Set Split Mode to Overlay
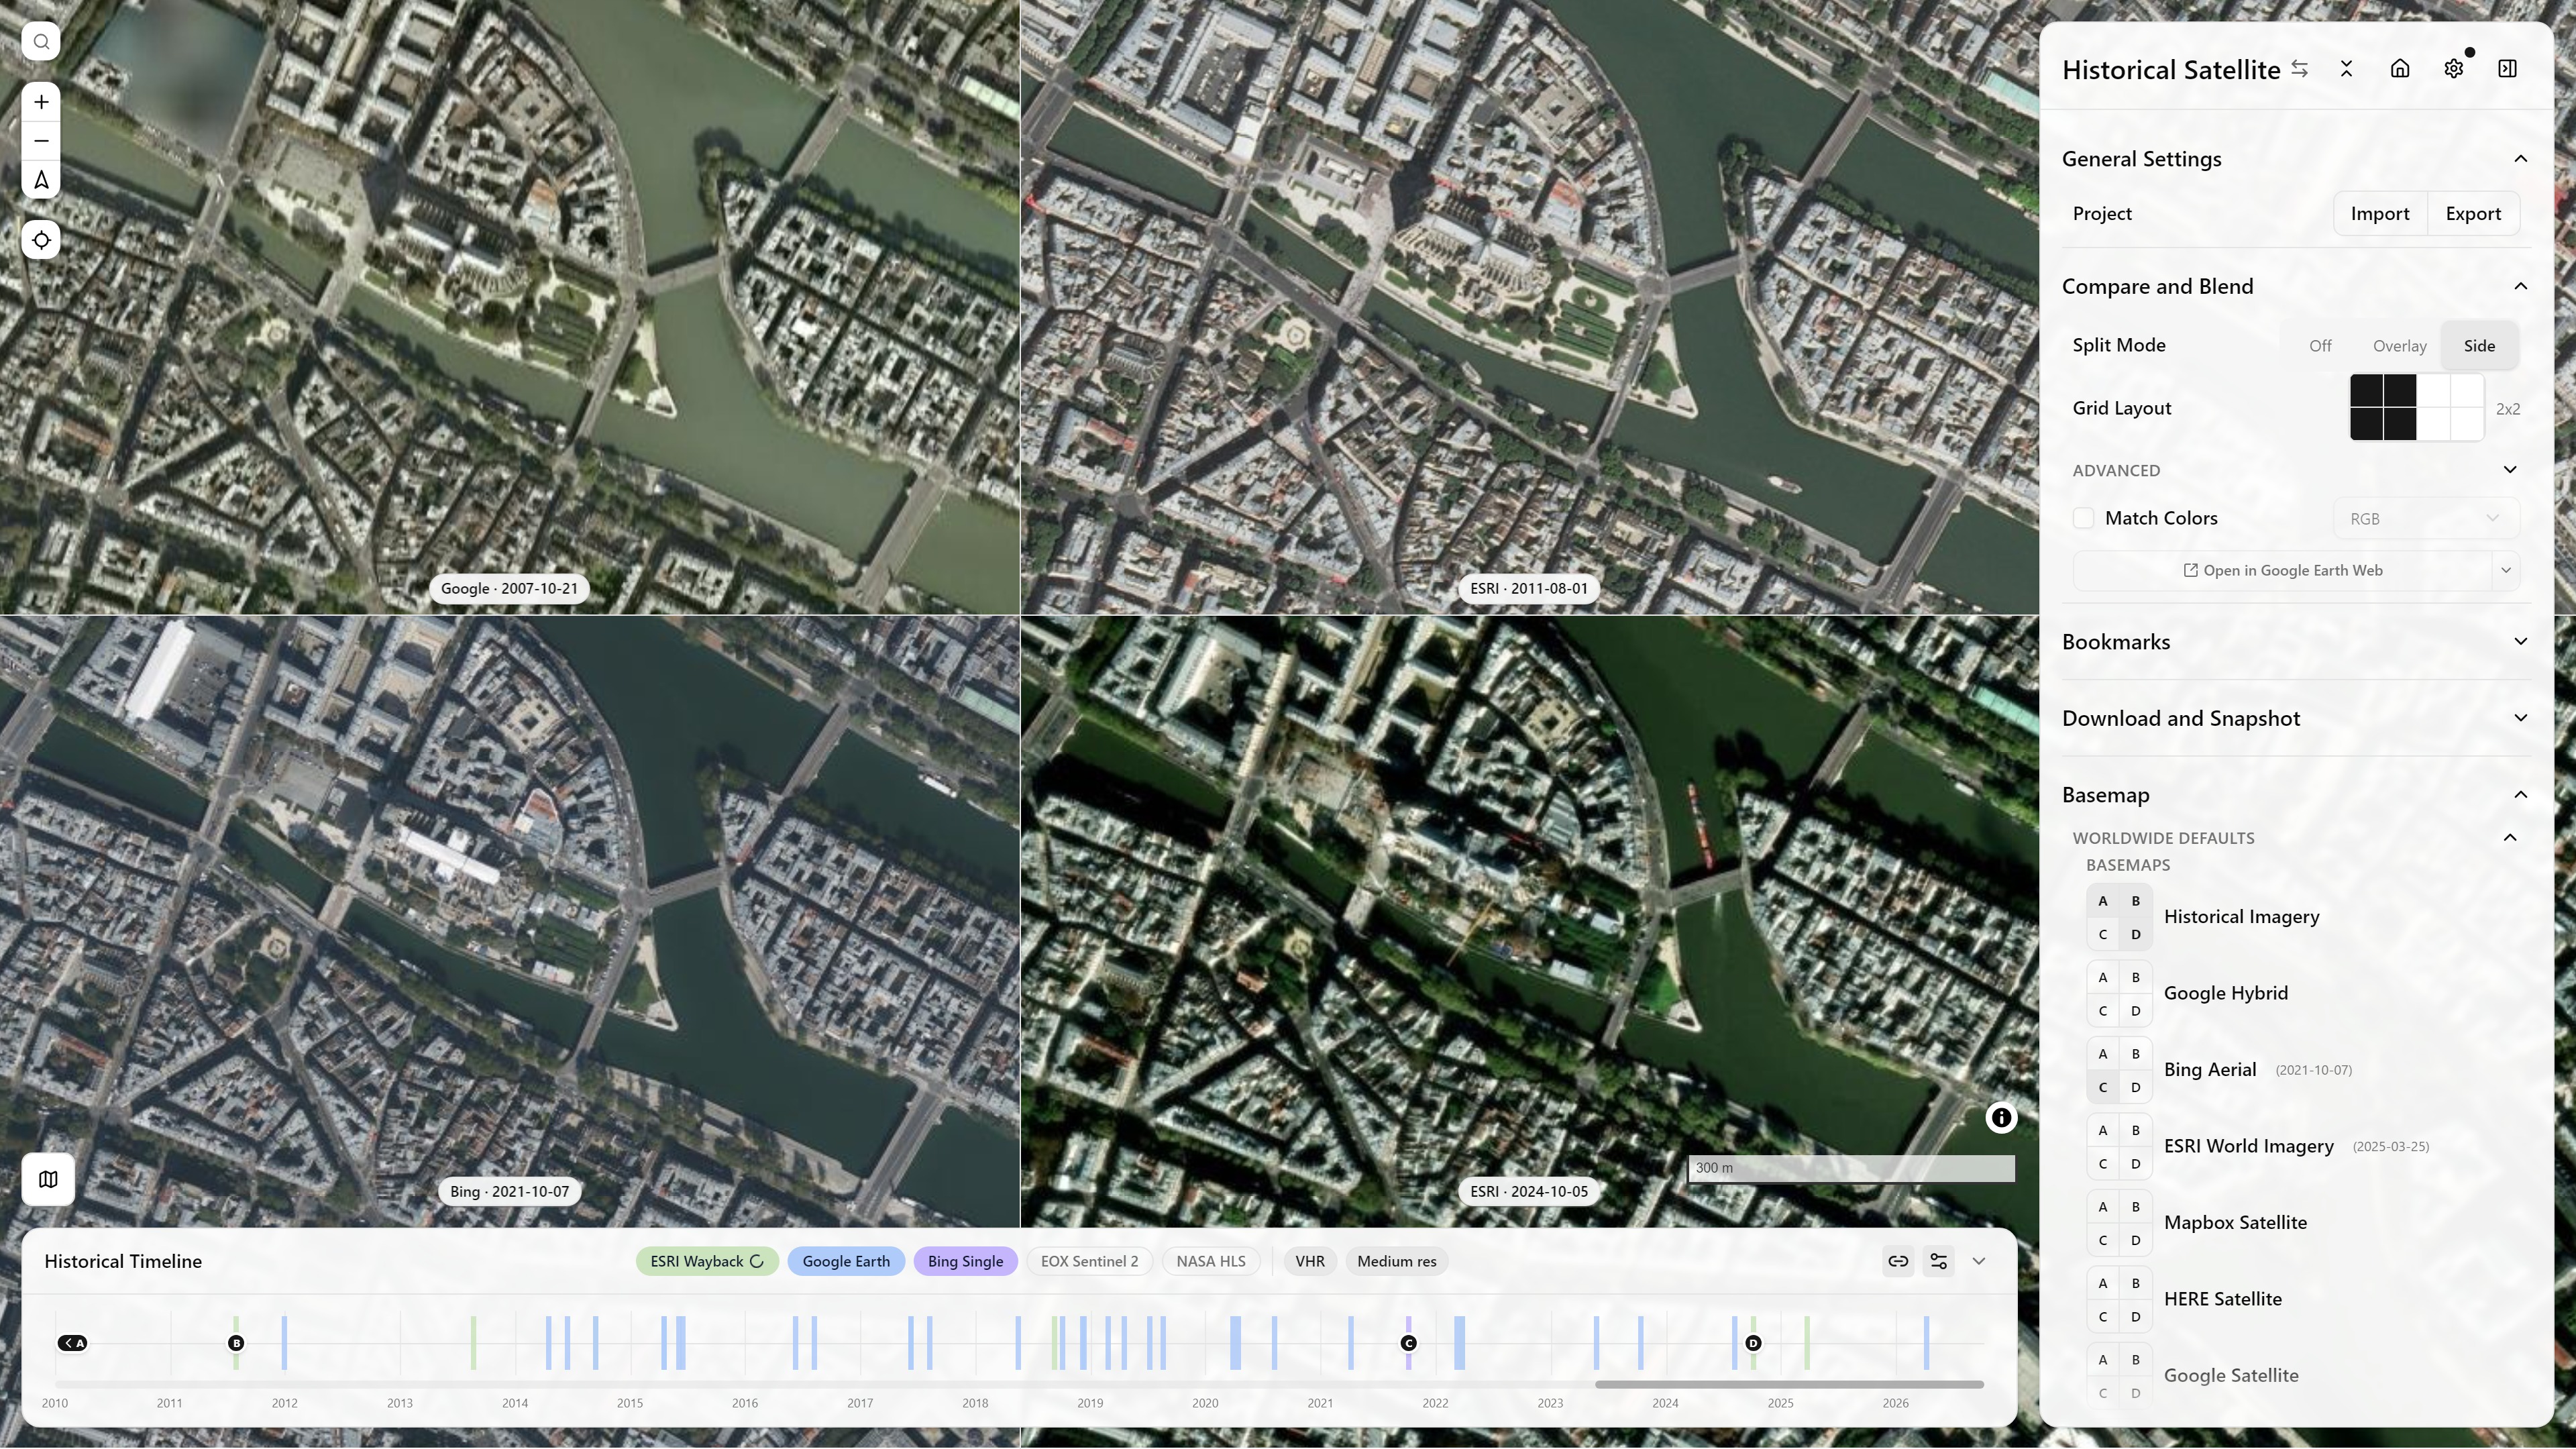 point(2399,346)
